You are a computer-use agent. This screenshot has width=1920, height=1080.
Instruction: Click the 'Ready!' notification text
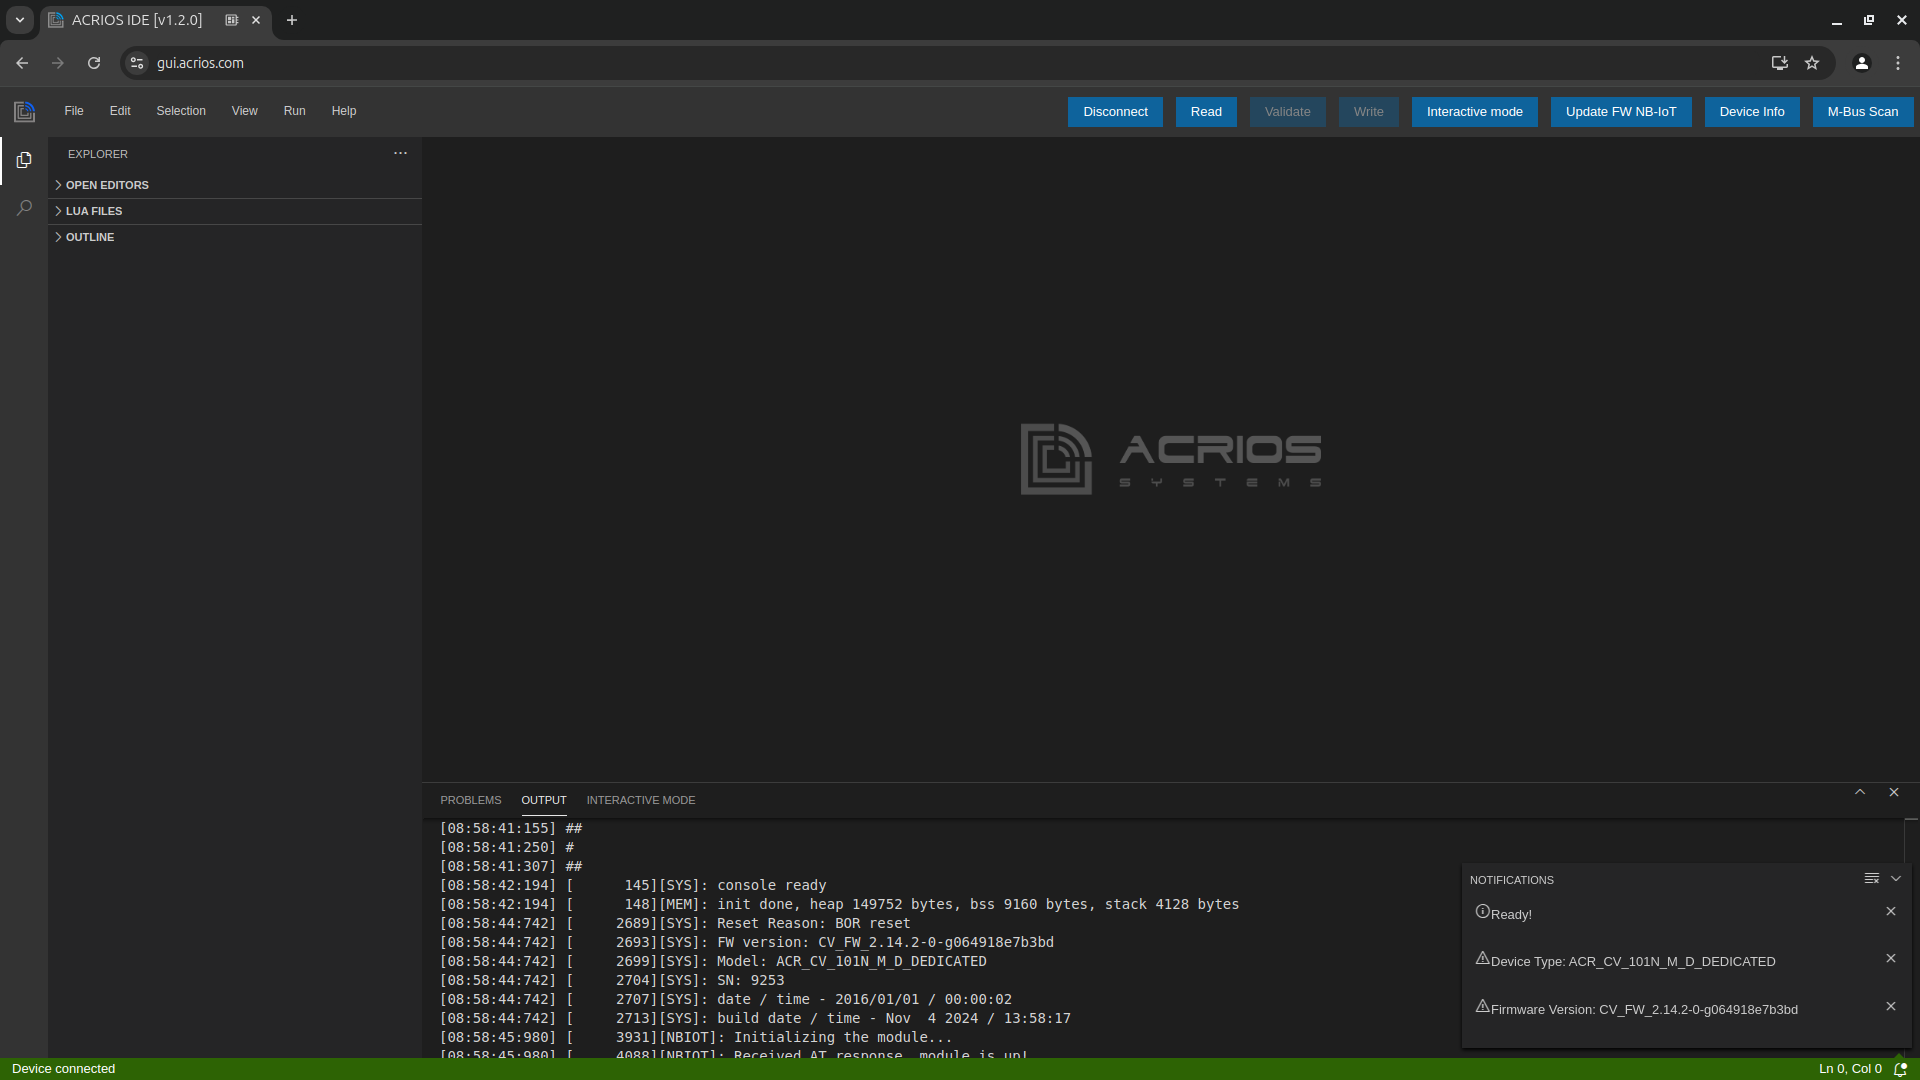1511,914
